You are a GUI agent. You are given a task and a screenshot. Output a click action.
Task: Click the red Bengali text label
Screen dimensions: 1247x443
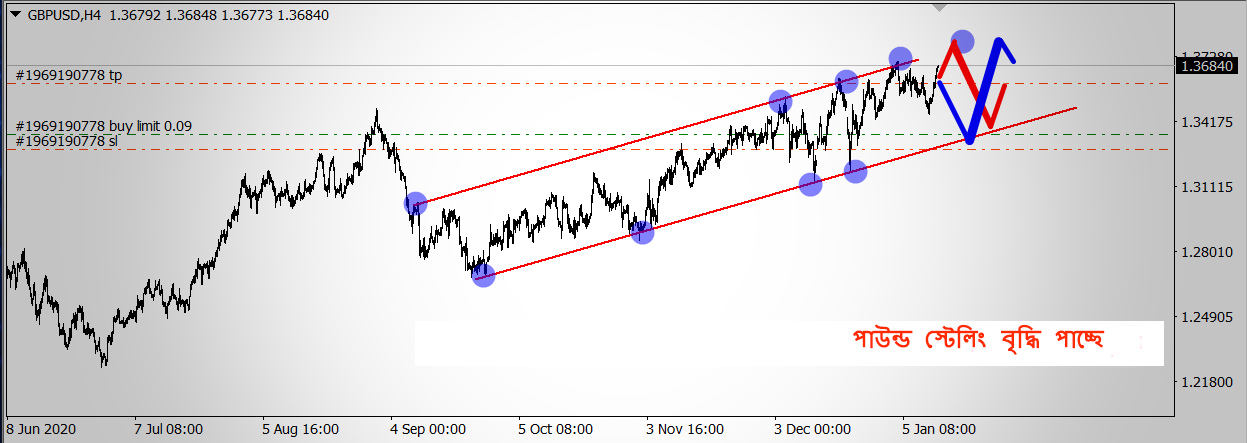(x=977, y=341)
